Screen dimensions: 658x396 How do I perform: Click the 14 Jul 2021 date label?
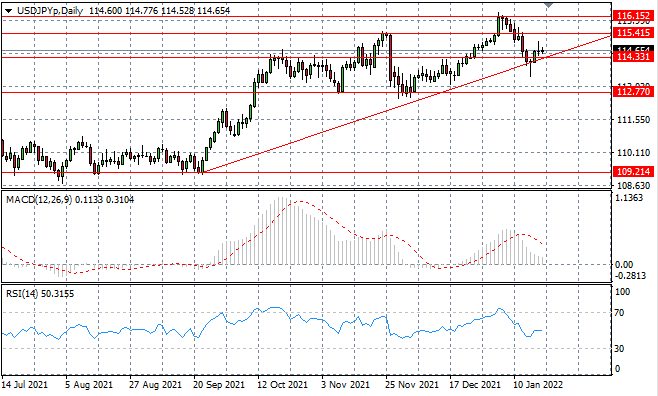tap(25, 385)
